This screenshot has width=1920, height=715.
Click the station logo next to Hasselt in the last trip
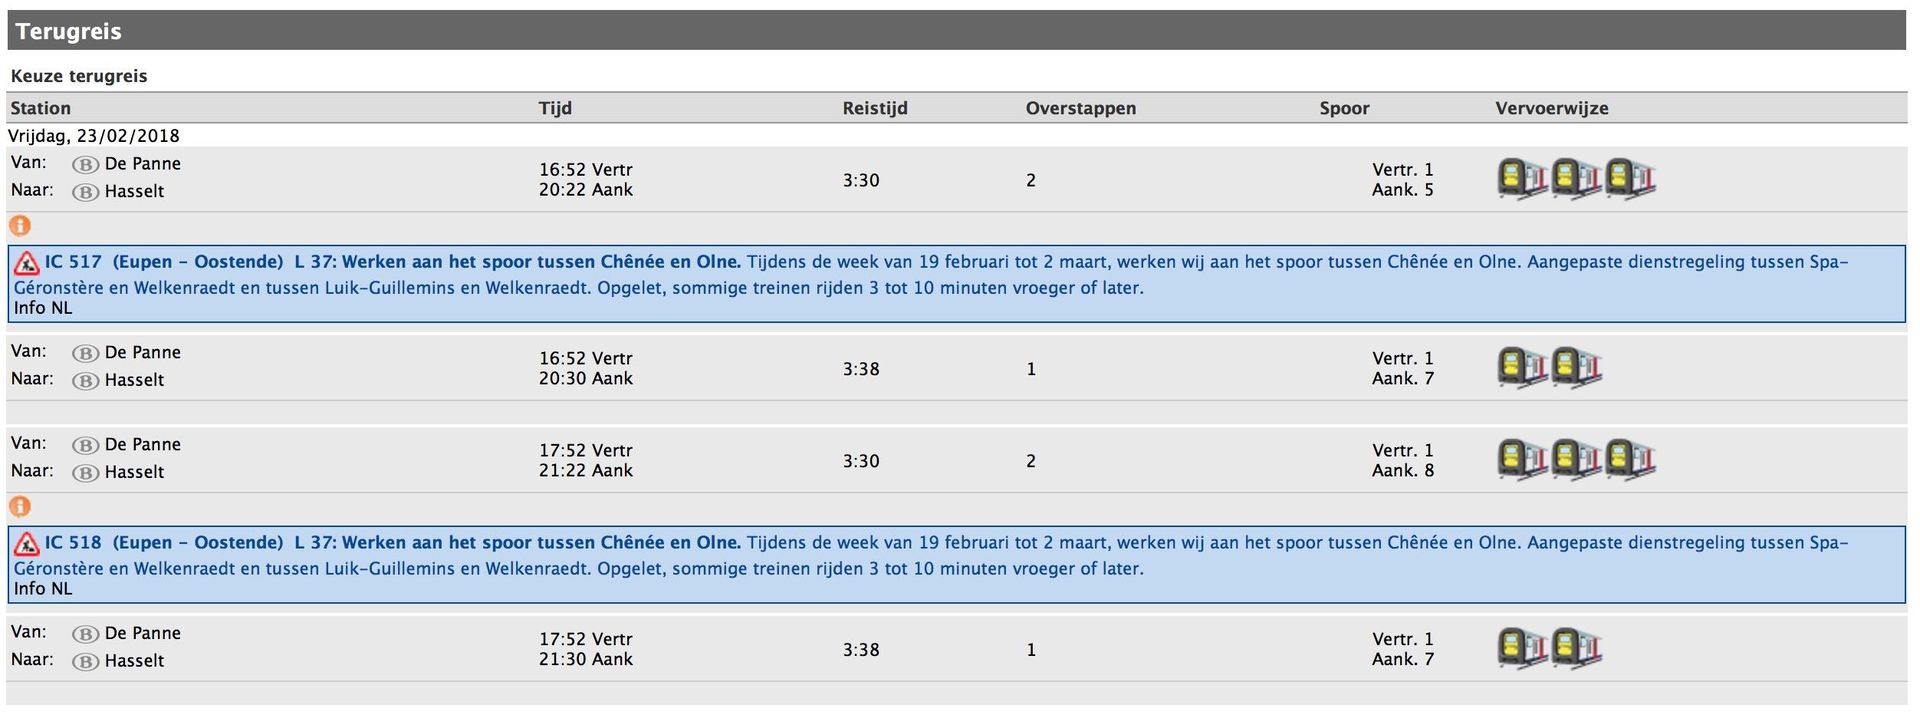pyautogui.click(x=86, y=662)
